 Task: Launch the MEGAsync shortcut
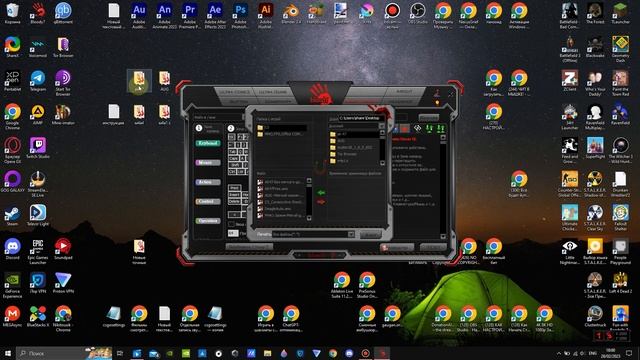[12, 316]
